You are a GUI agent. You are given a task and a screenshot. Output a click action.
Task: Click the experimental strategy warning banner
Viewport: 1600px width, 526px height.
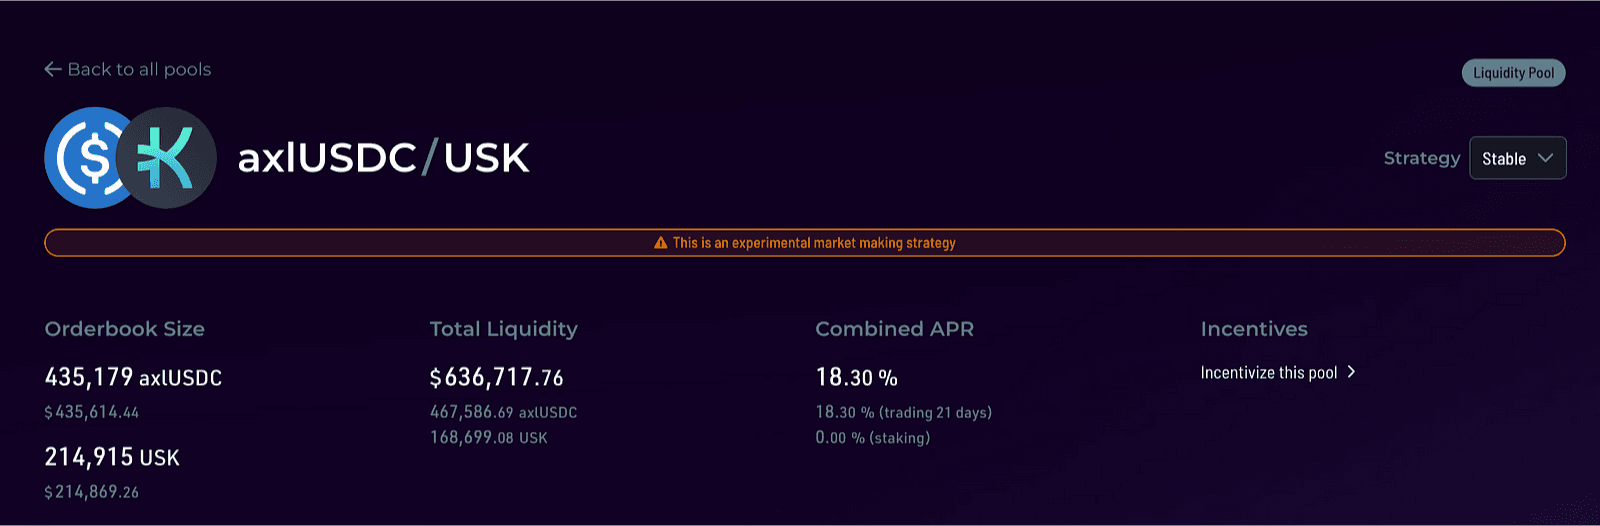pos(805,243)
